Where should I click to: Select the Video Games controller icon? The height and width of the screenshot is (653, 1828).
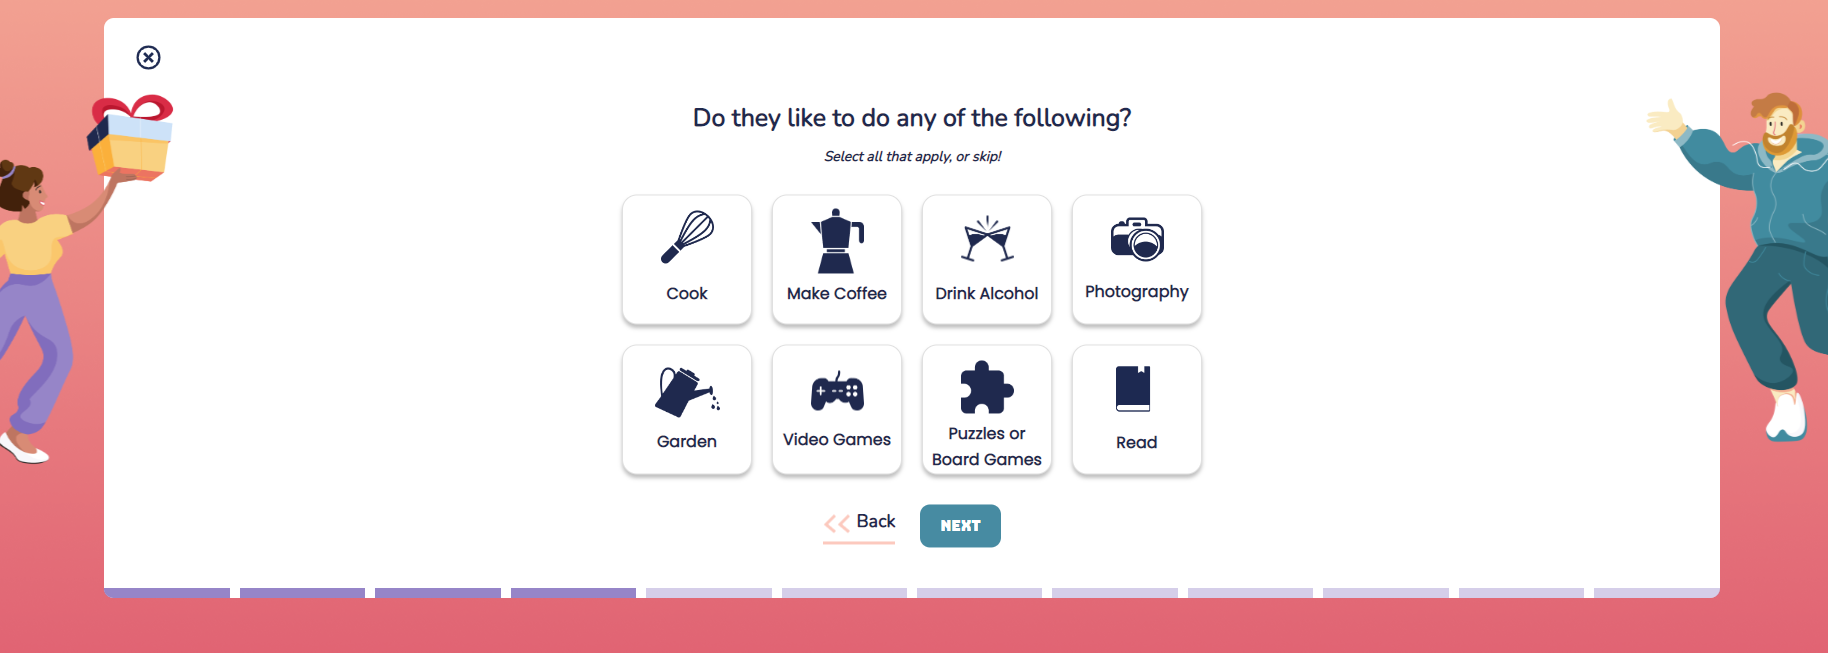(837, 392)
